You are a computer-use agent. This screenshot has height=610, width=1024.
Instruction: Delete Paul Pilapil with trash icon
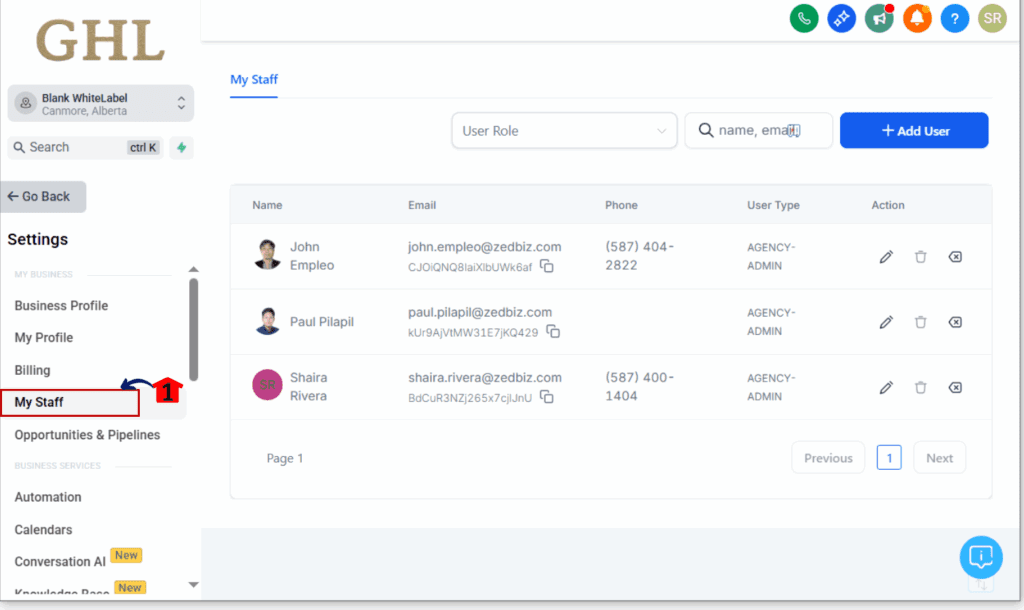pos(920,322)
